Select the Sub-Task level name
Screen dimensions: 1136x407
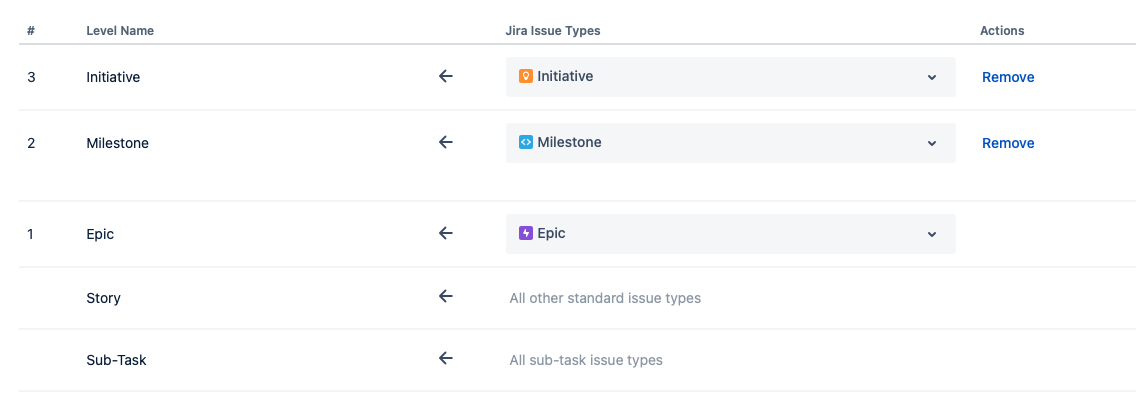(x=116, y=360)
